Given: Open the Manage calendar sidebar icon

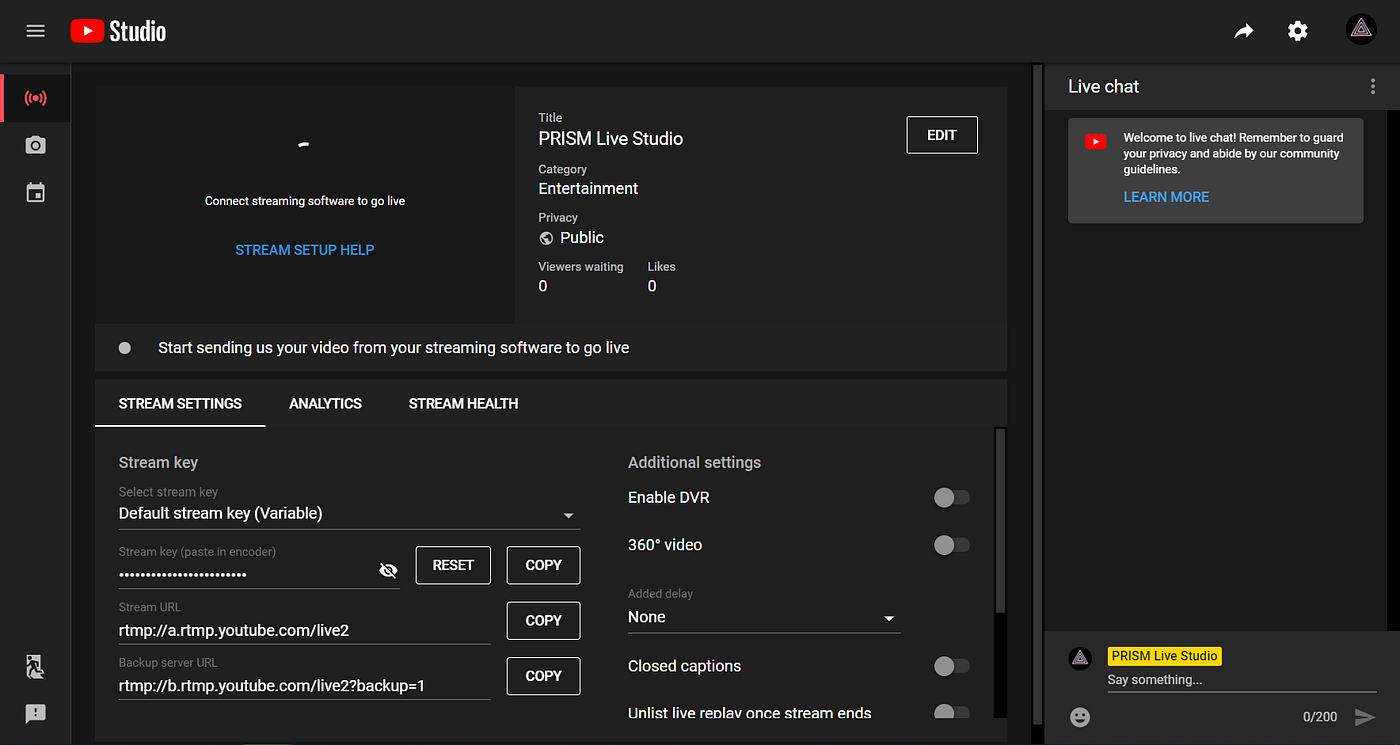Looking at the screenshot, I should point(36,193).
